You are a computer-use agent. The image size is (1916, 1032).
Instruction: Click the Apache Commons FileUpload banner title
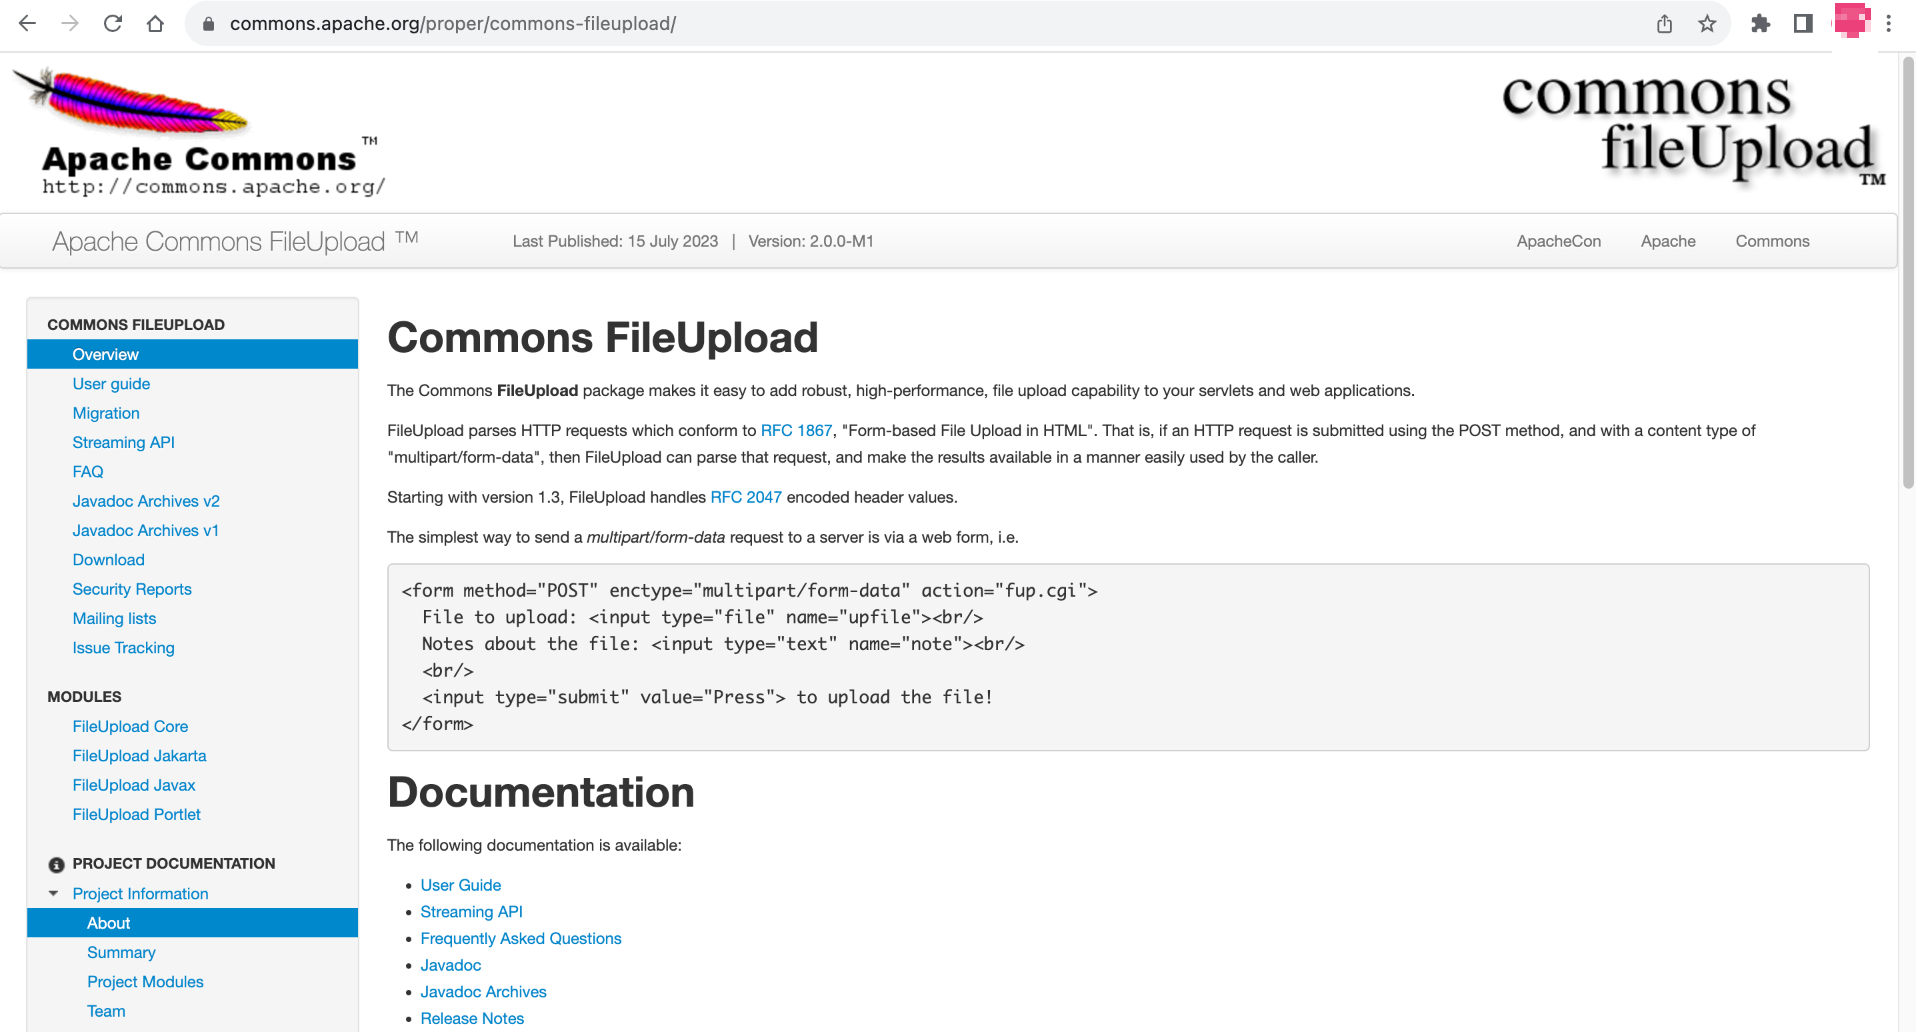tap(235, 241)
